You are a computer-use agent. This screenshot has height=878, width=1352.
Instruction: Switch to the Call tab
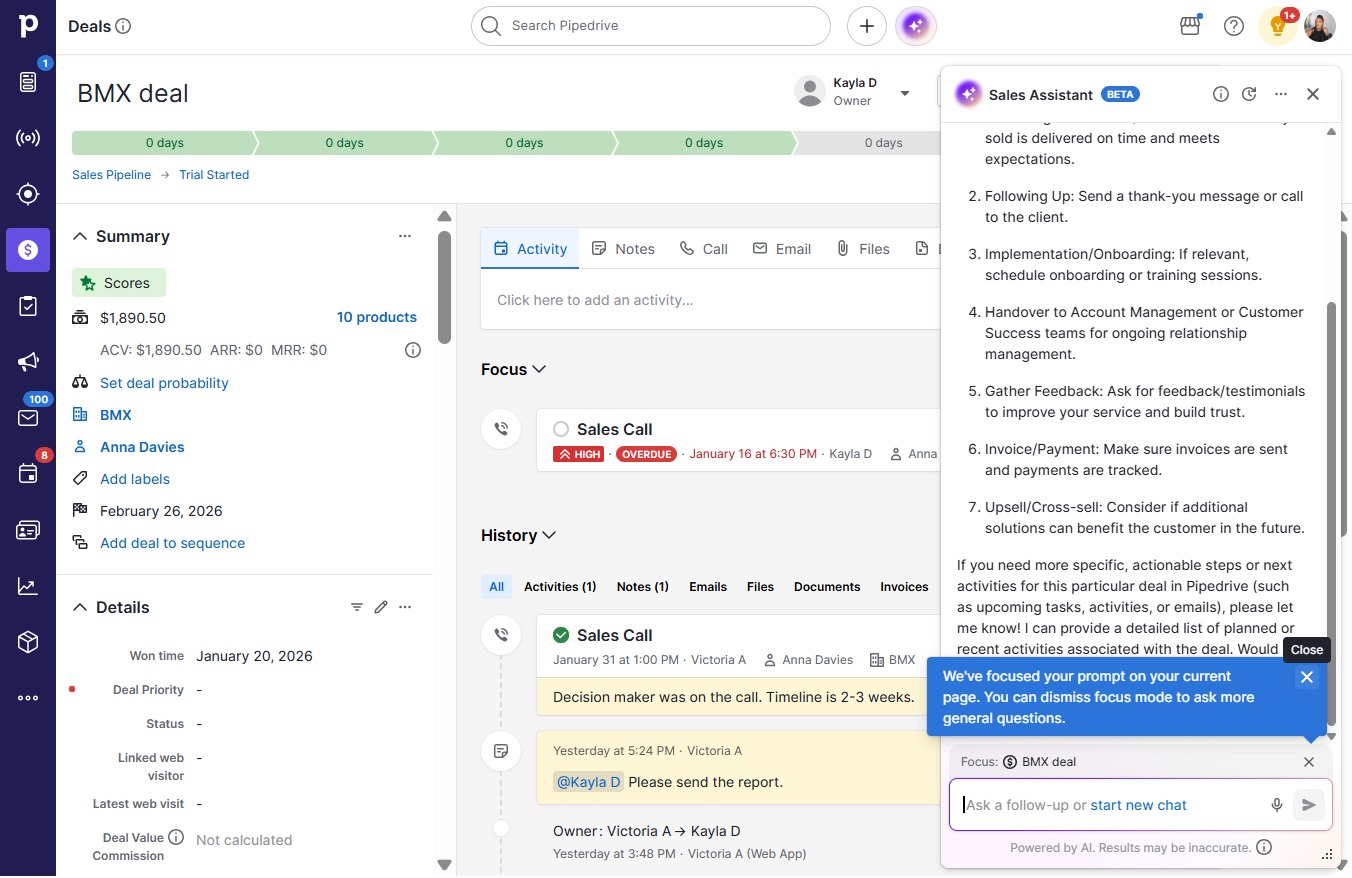(x=704, y=249)
